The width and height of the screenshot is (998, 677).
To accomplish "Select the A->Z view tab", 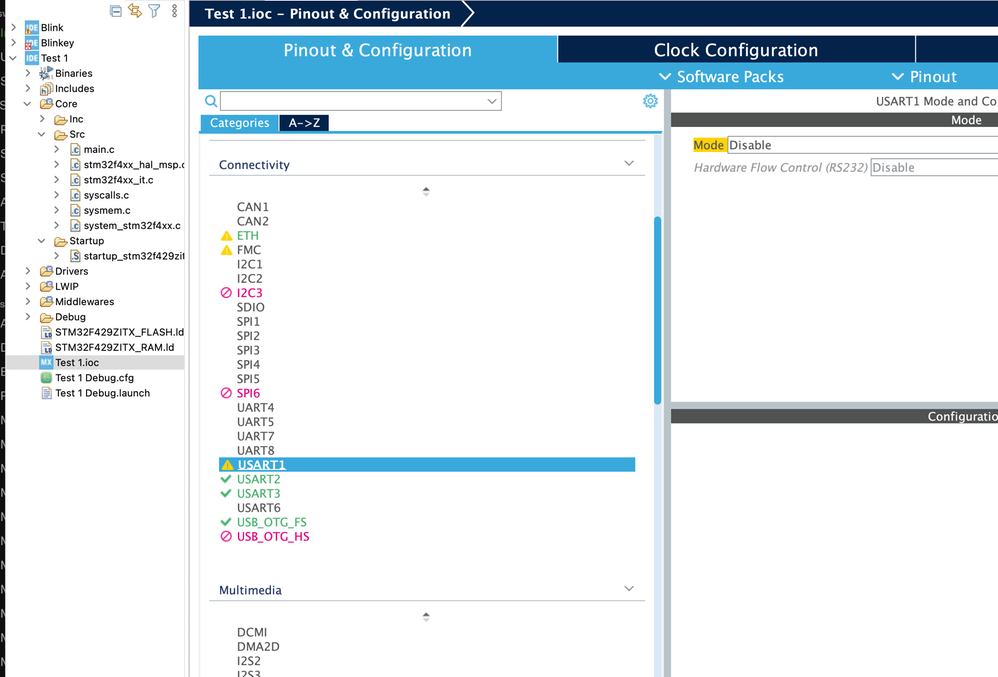I will tap(304, 123).
